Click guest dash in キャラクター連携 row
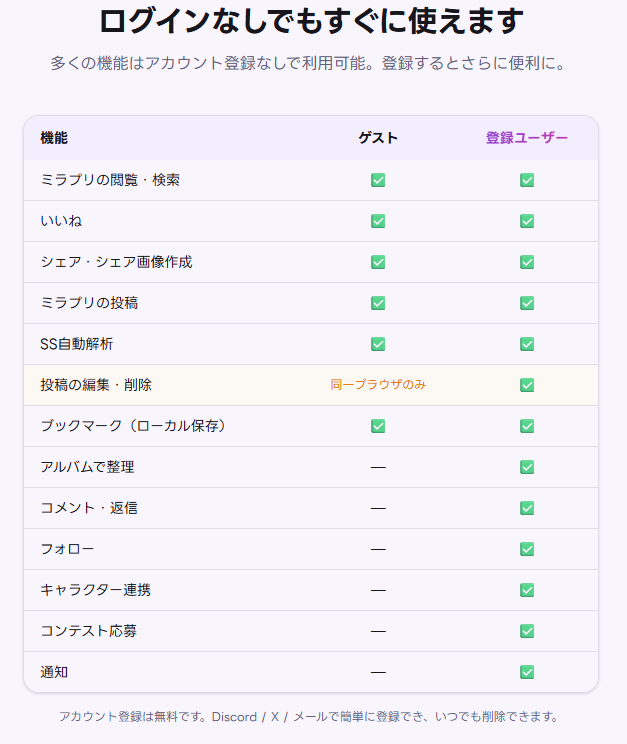The height and width of the screenshot is (744, 627). pos(378,590)
